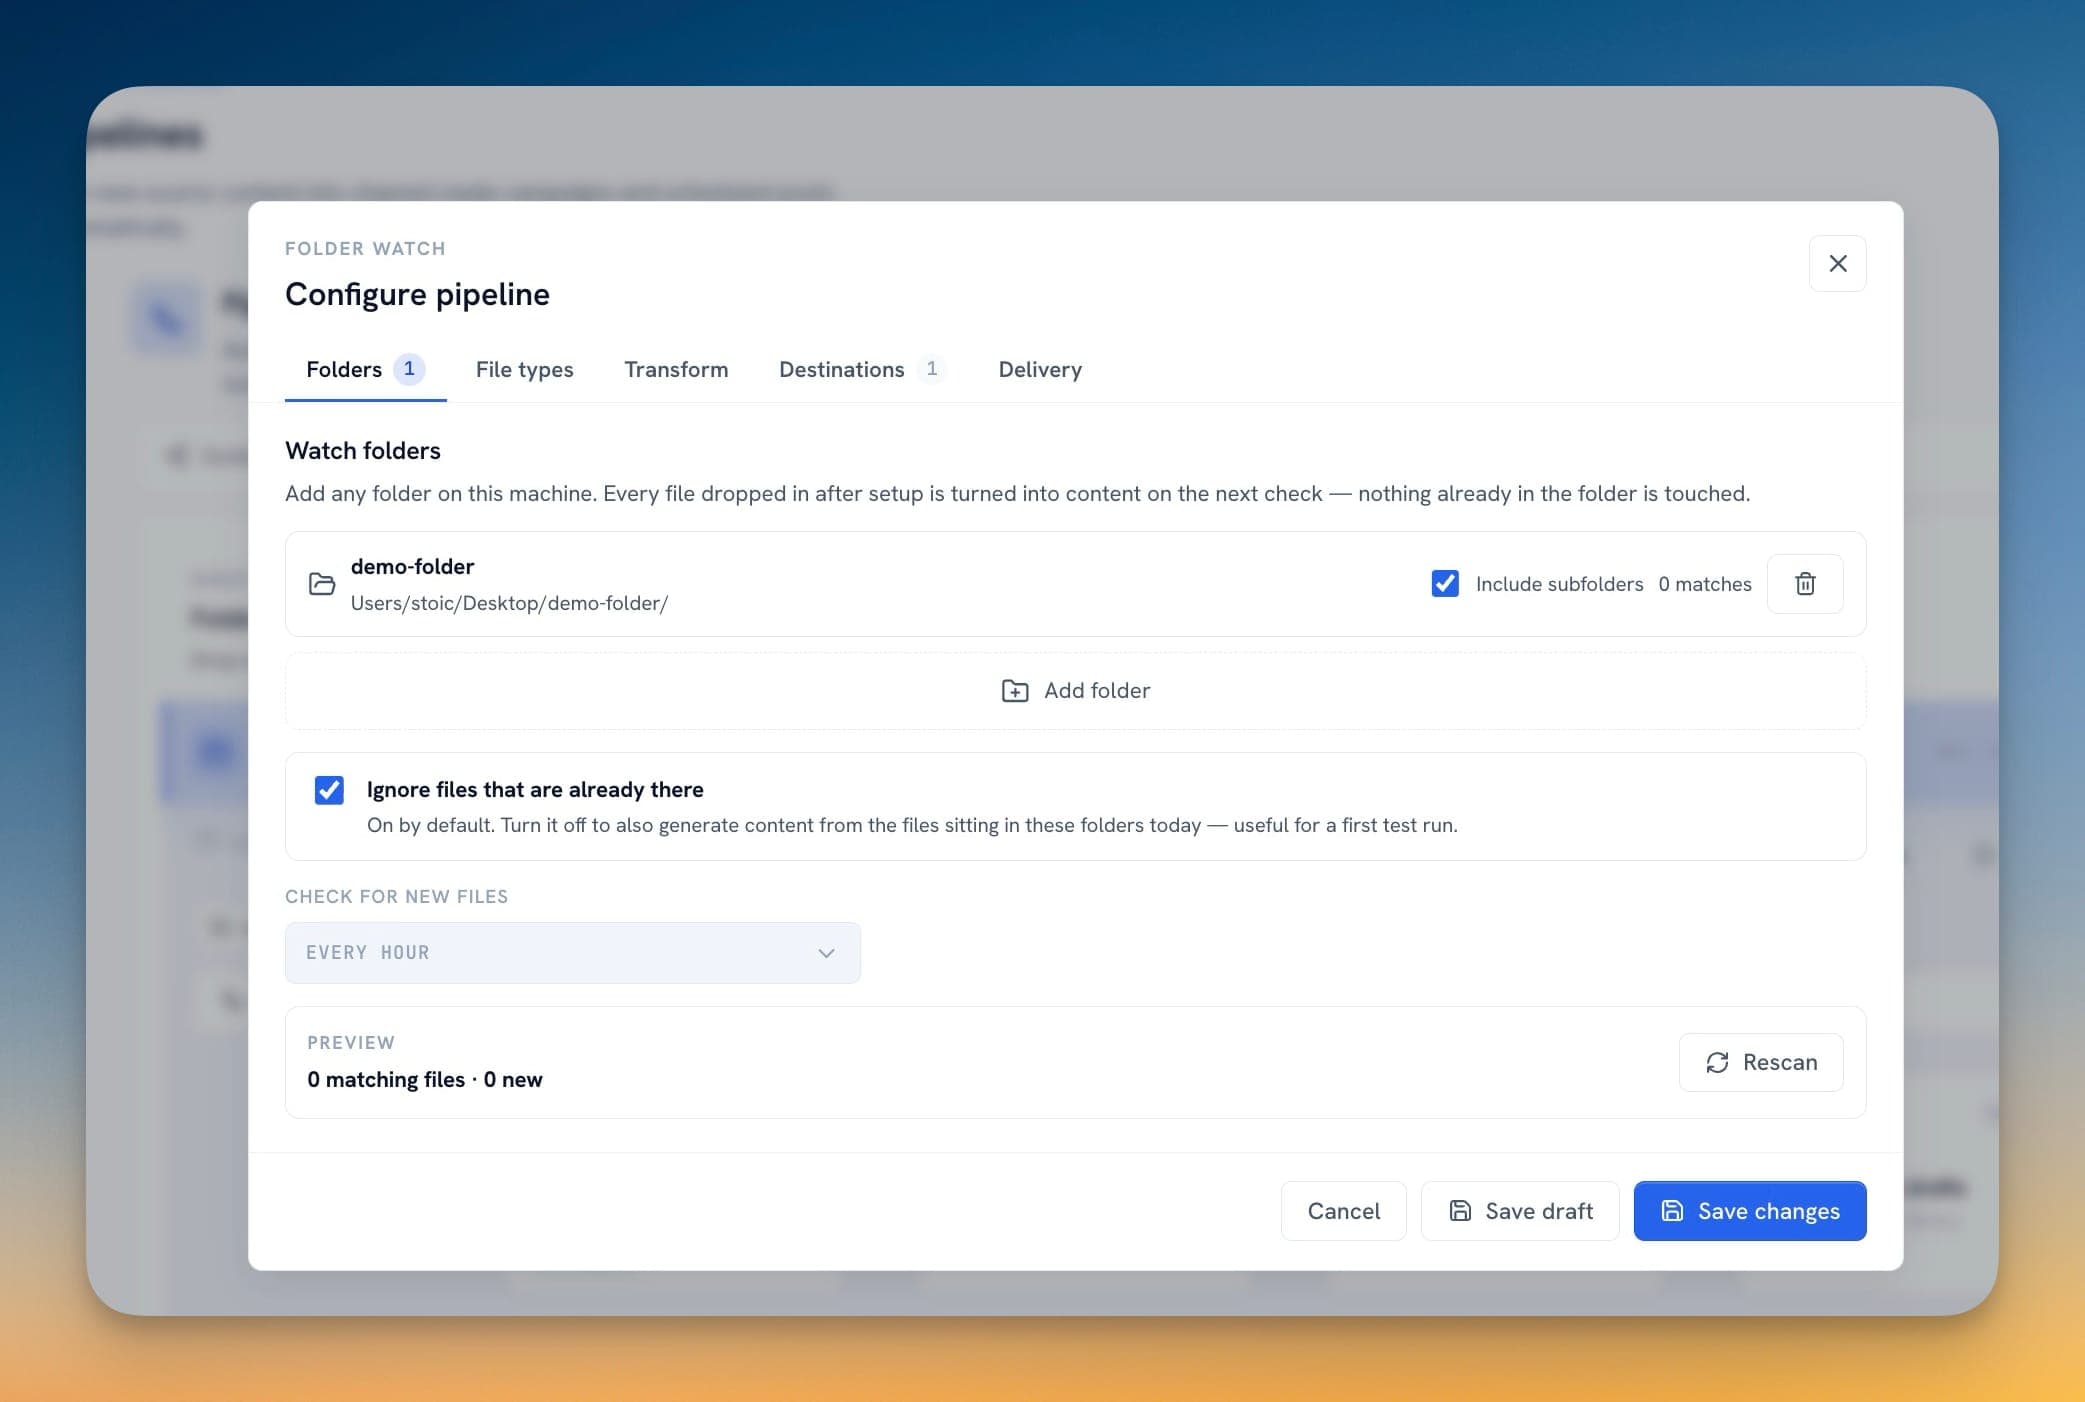Click the open folder icon beside demo-folder
This screenshot has height=1402, width=2085.
[322, 584]
